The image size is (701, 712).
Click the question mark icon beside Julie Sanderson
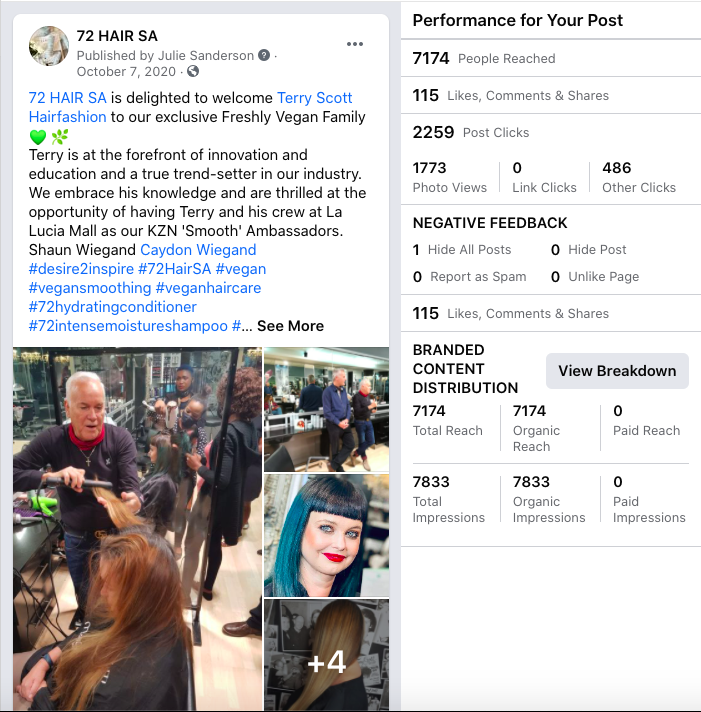264,55
